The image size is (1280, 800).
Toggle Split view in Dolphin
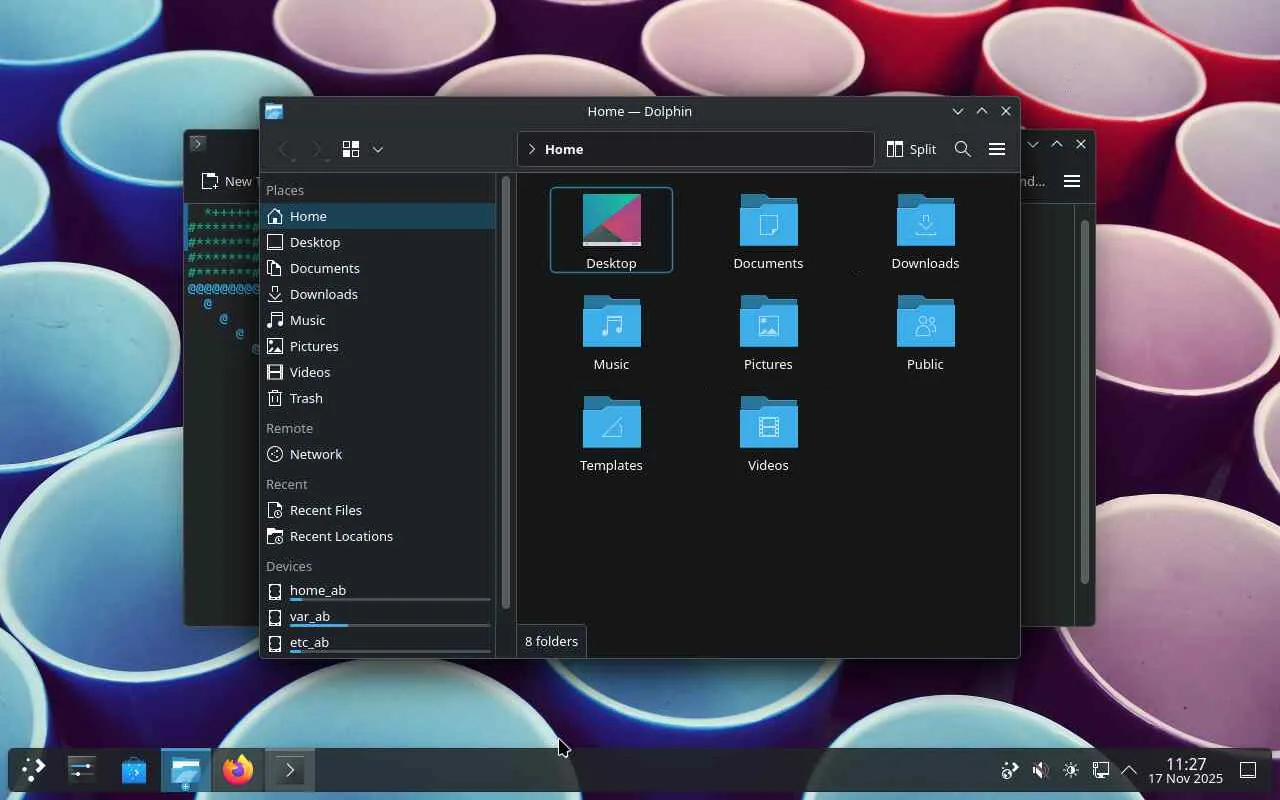911,149
